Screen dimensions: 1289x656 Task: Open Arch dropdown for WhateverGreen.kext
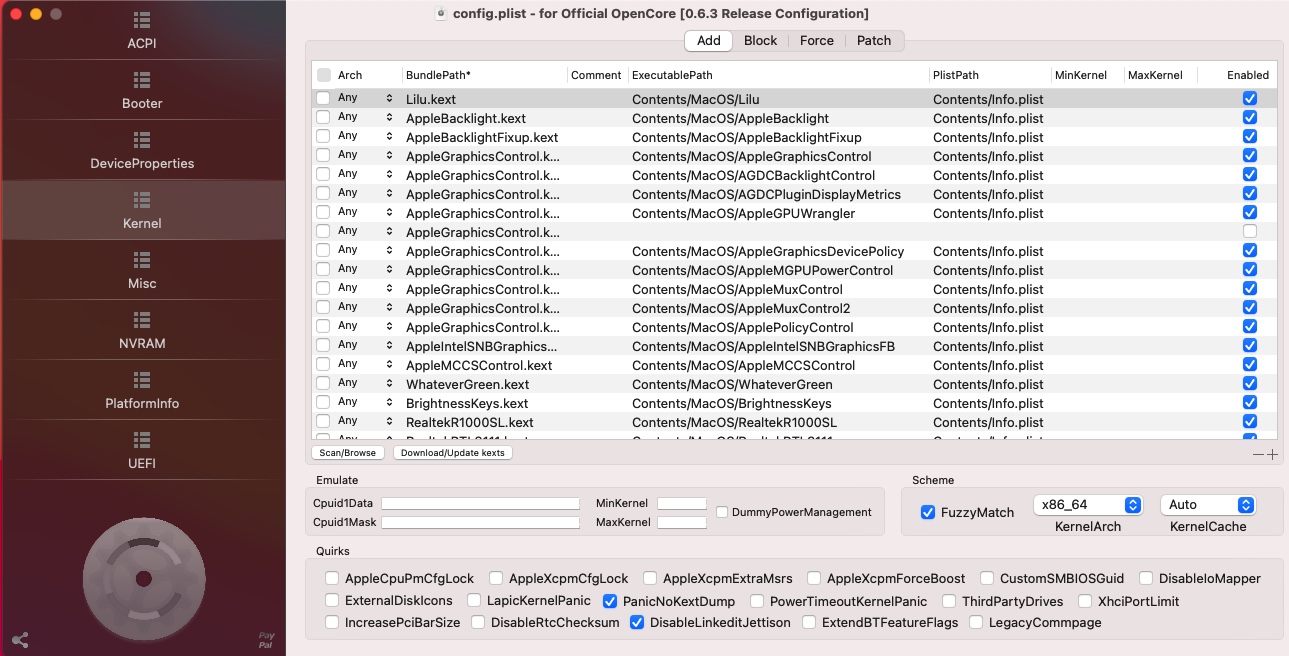click(x=389, y=384)
